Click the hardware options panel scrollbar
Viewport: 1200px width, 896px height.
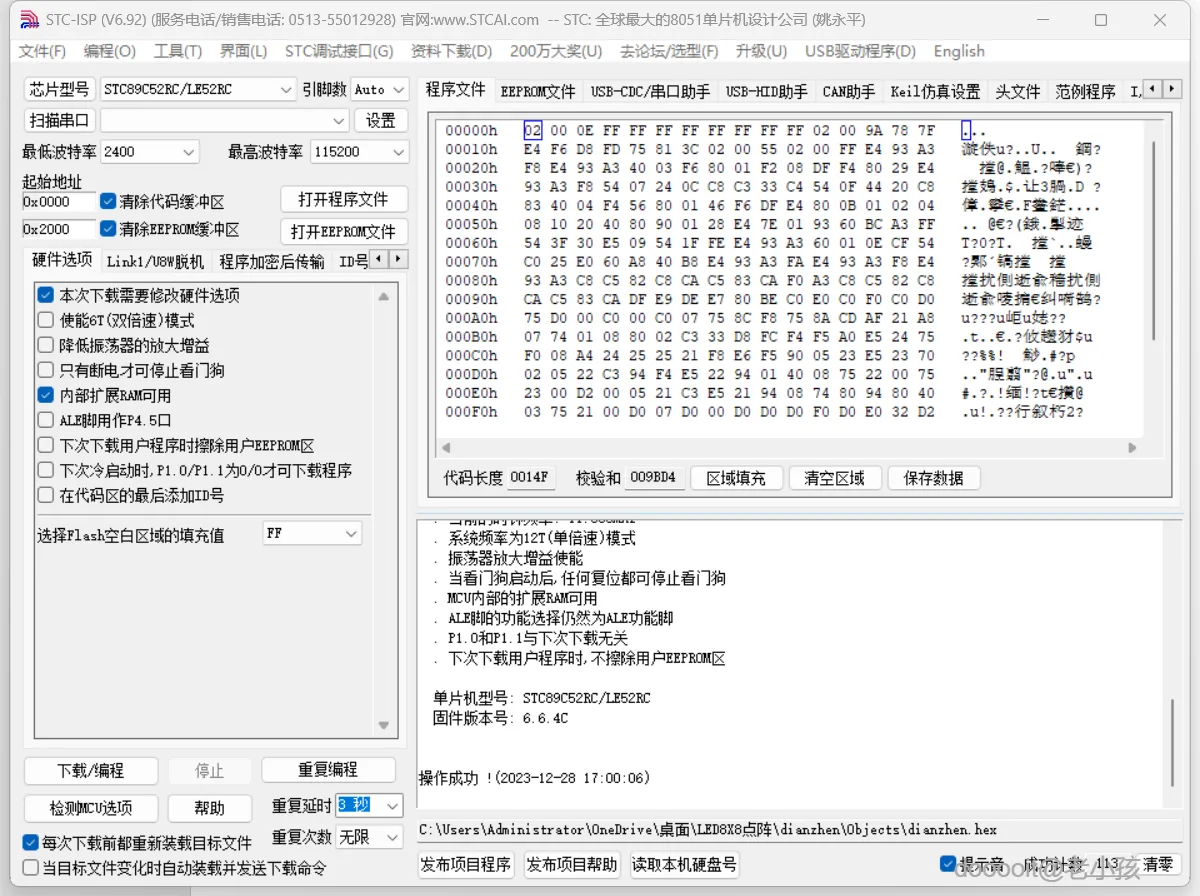point(383,500)
